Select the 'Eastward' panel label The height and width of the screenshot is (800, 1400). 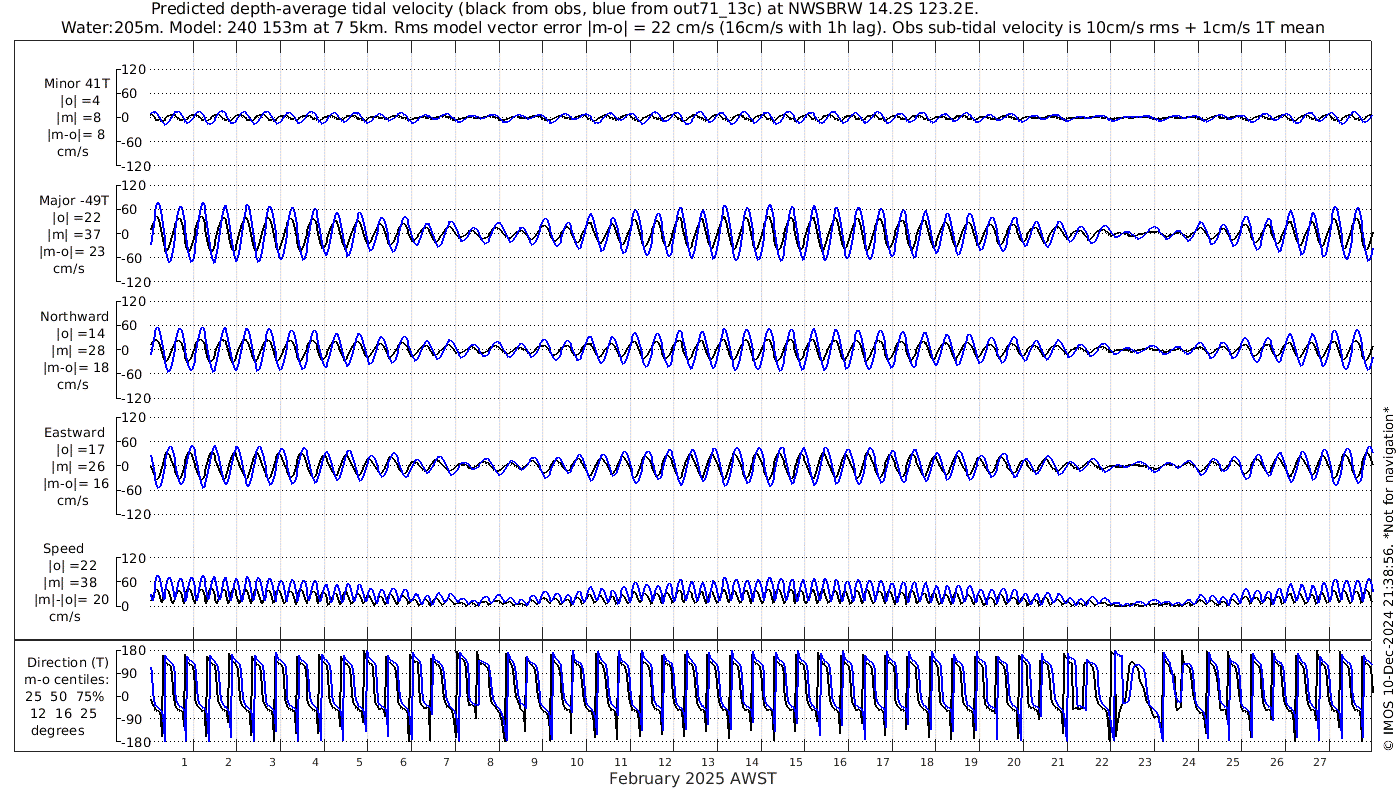[x=75, y=433]
